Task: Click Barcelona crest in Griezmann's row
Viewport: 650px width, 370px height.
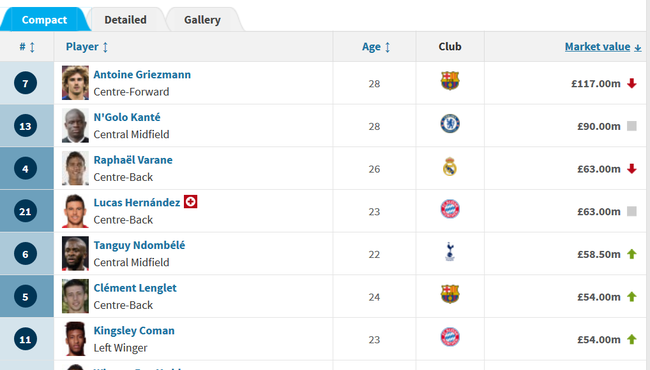Action: pos(450,81)
